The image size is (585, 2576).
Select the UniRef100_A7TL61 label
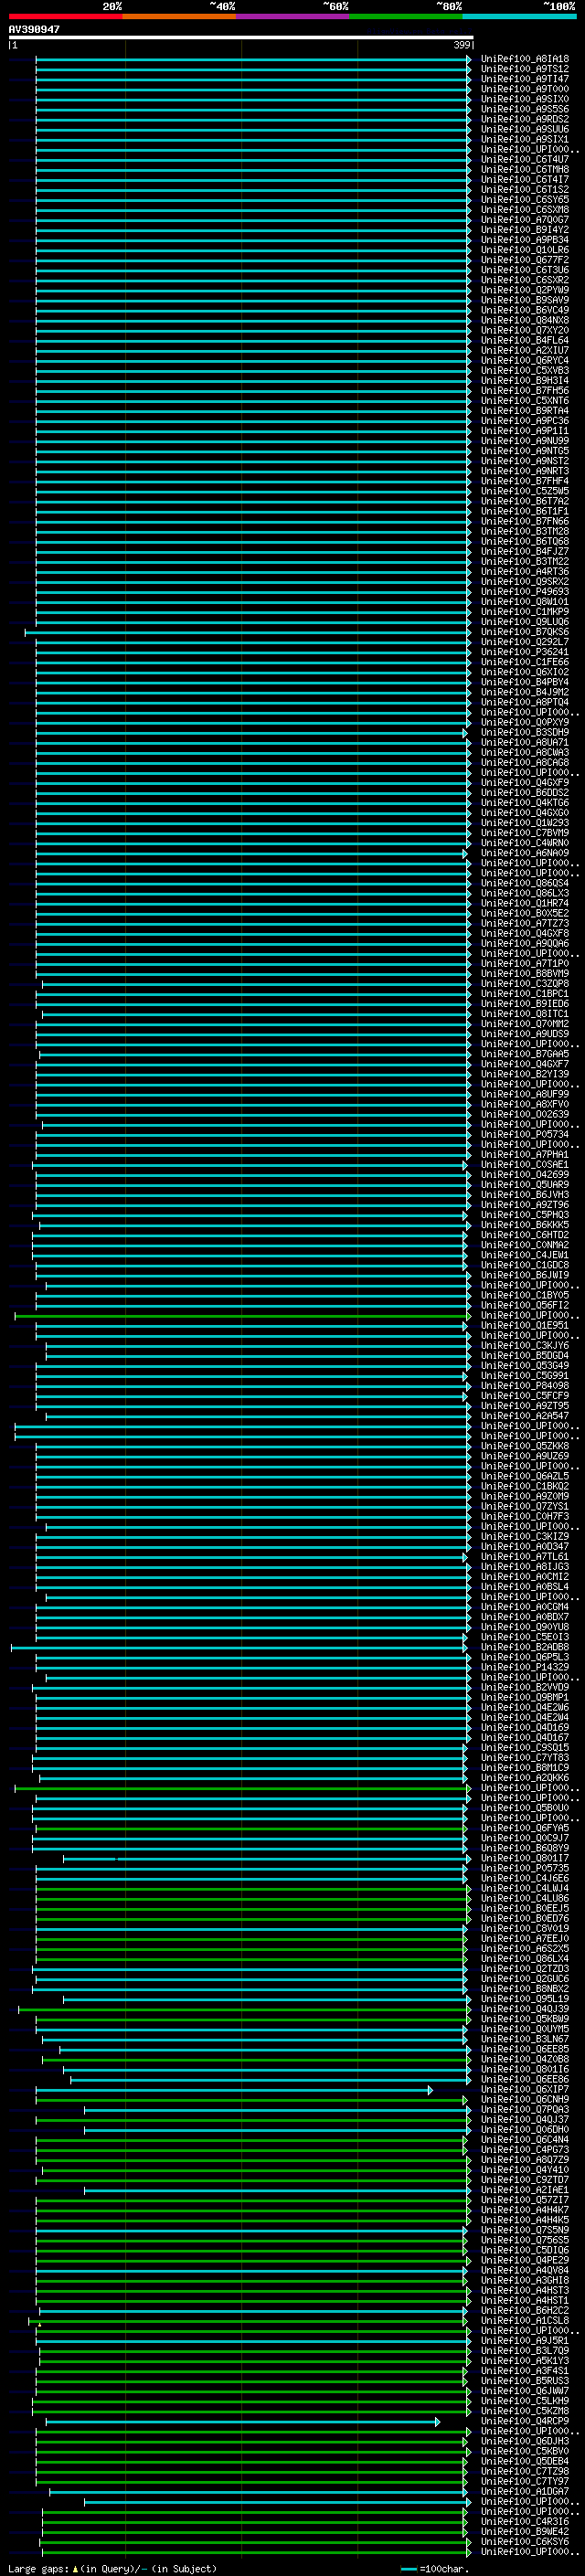pos(525,1556)
